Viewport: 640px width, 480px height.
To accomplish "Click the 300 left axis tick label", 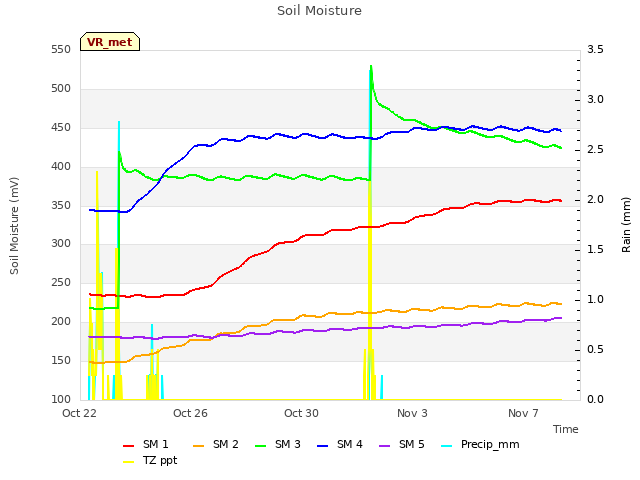I will [x=61, y=244].
